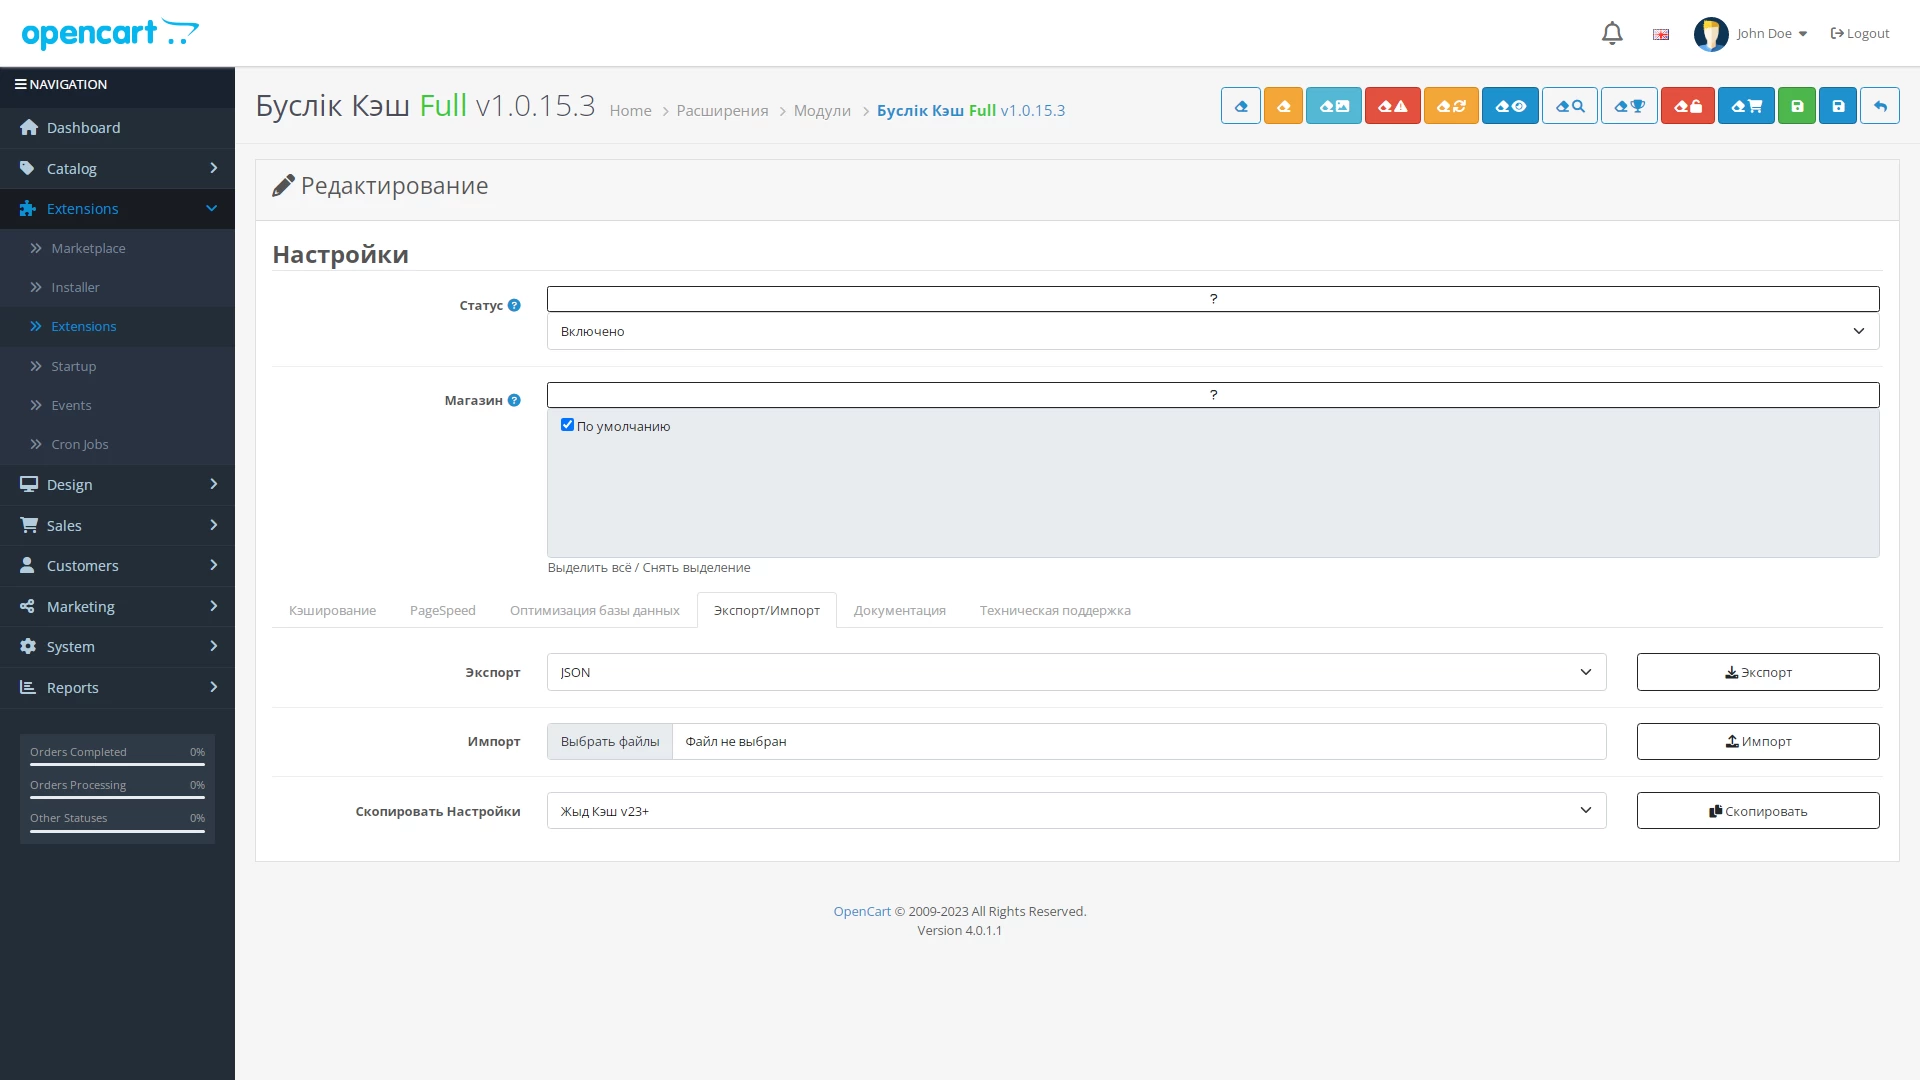1920x1080 pixels.
Task: Click the John Doe avatar image
Action: (x=1711, y=34)
